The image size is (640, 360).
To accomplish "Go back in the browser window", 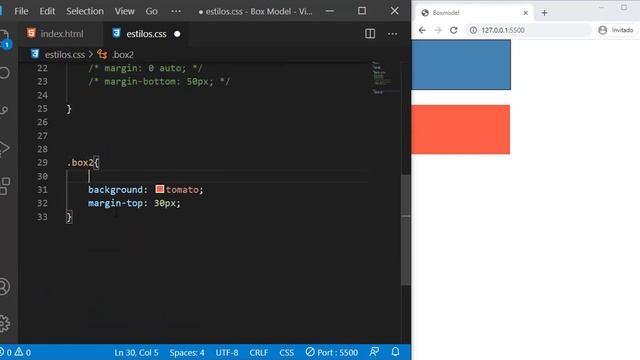I will coord(422,30).
